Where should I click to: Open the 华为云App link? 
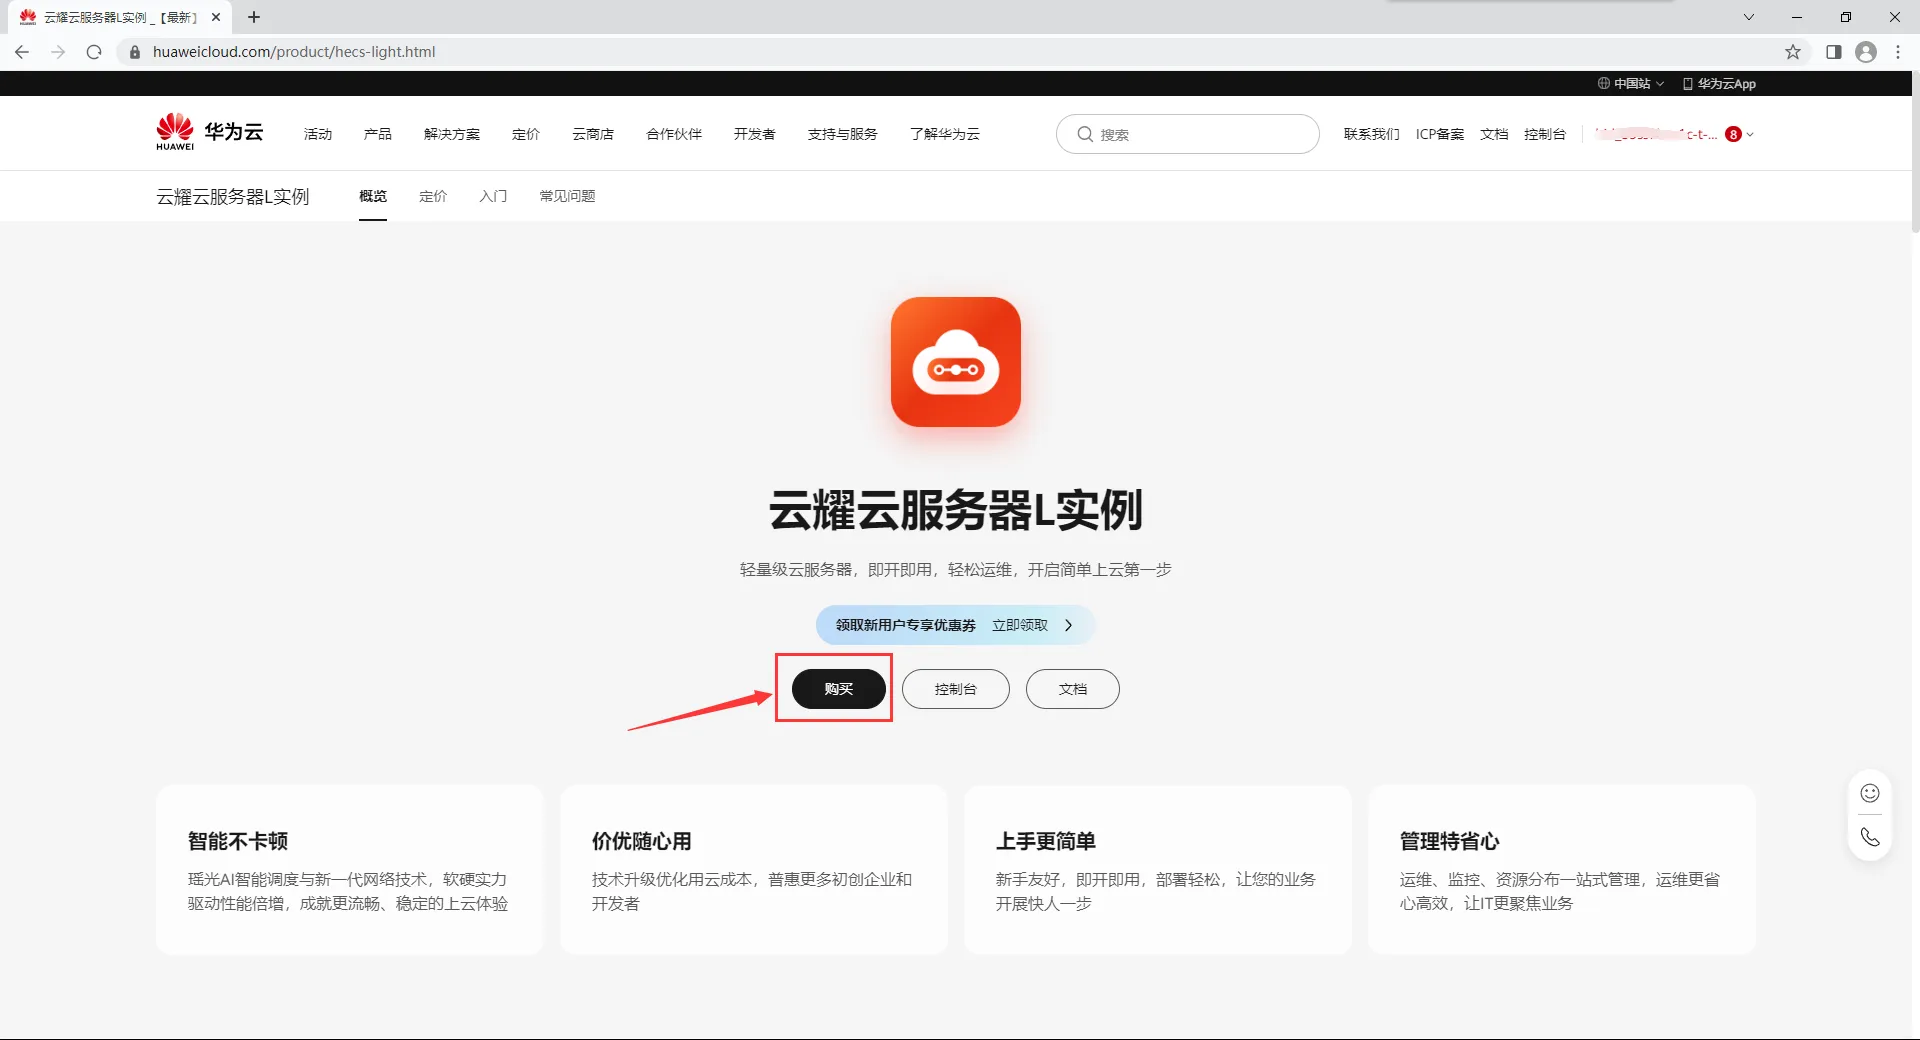[x=1720, y=83]
